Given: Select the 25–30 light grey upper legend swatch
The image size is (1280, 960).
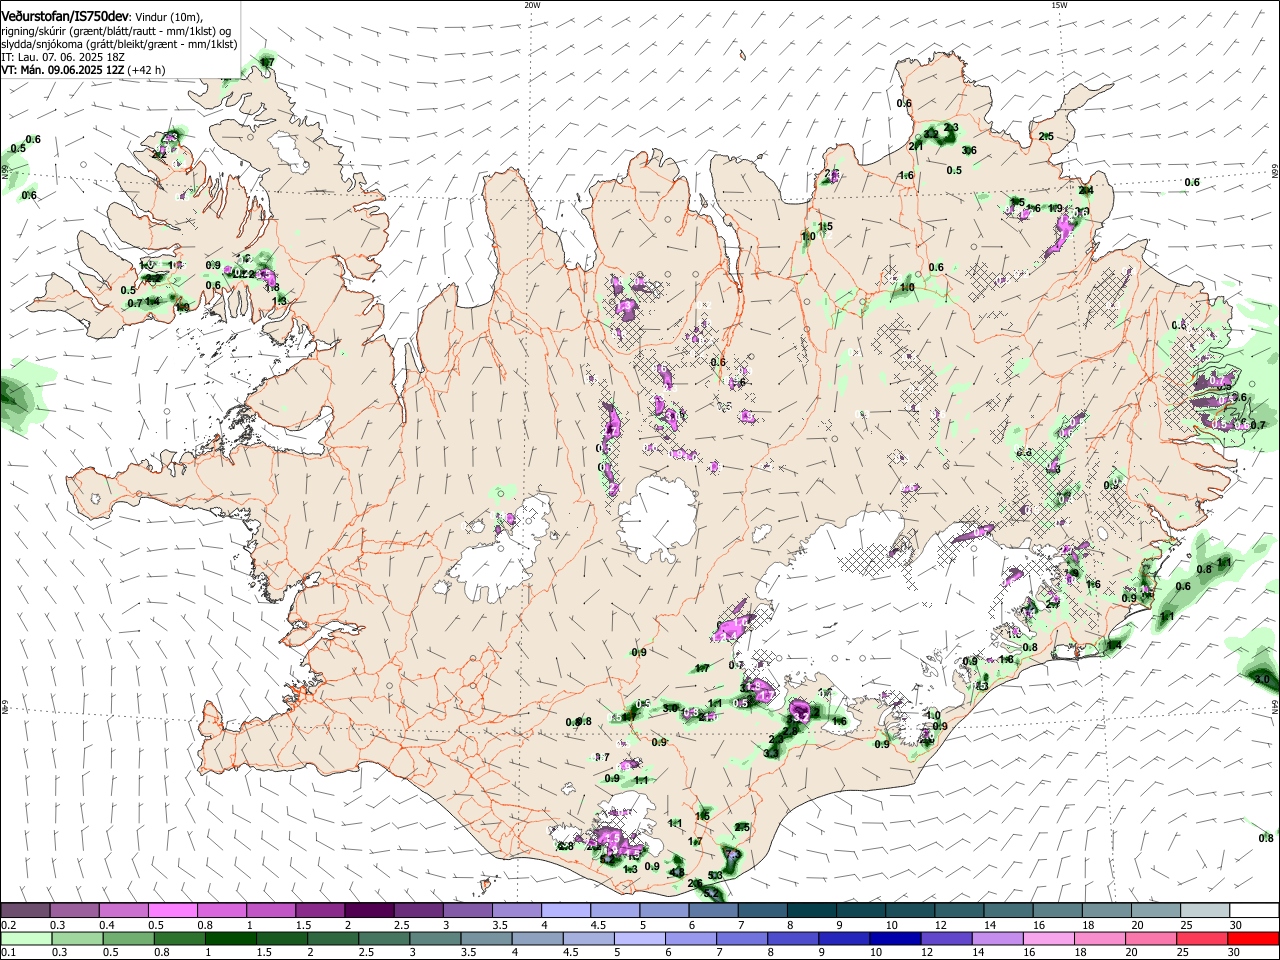Looking at the screenshot, I should click(x=1206, y=911).
